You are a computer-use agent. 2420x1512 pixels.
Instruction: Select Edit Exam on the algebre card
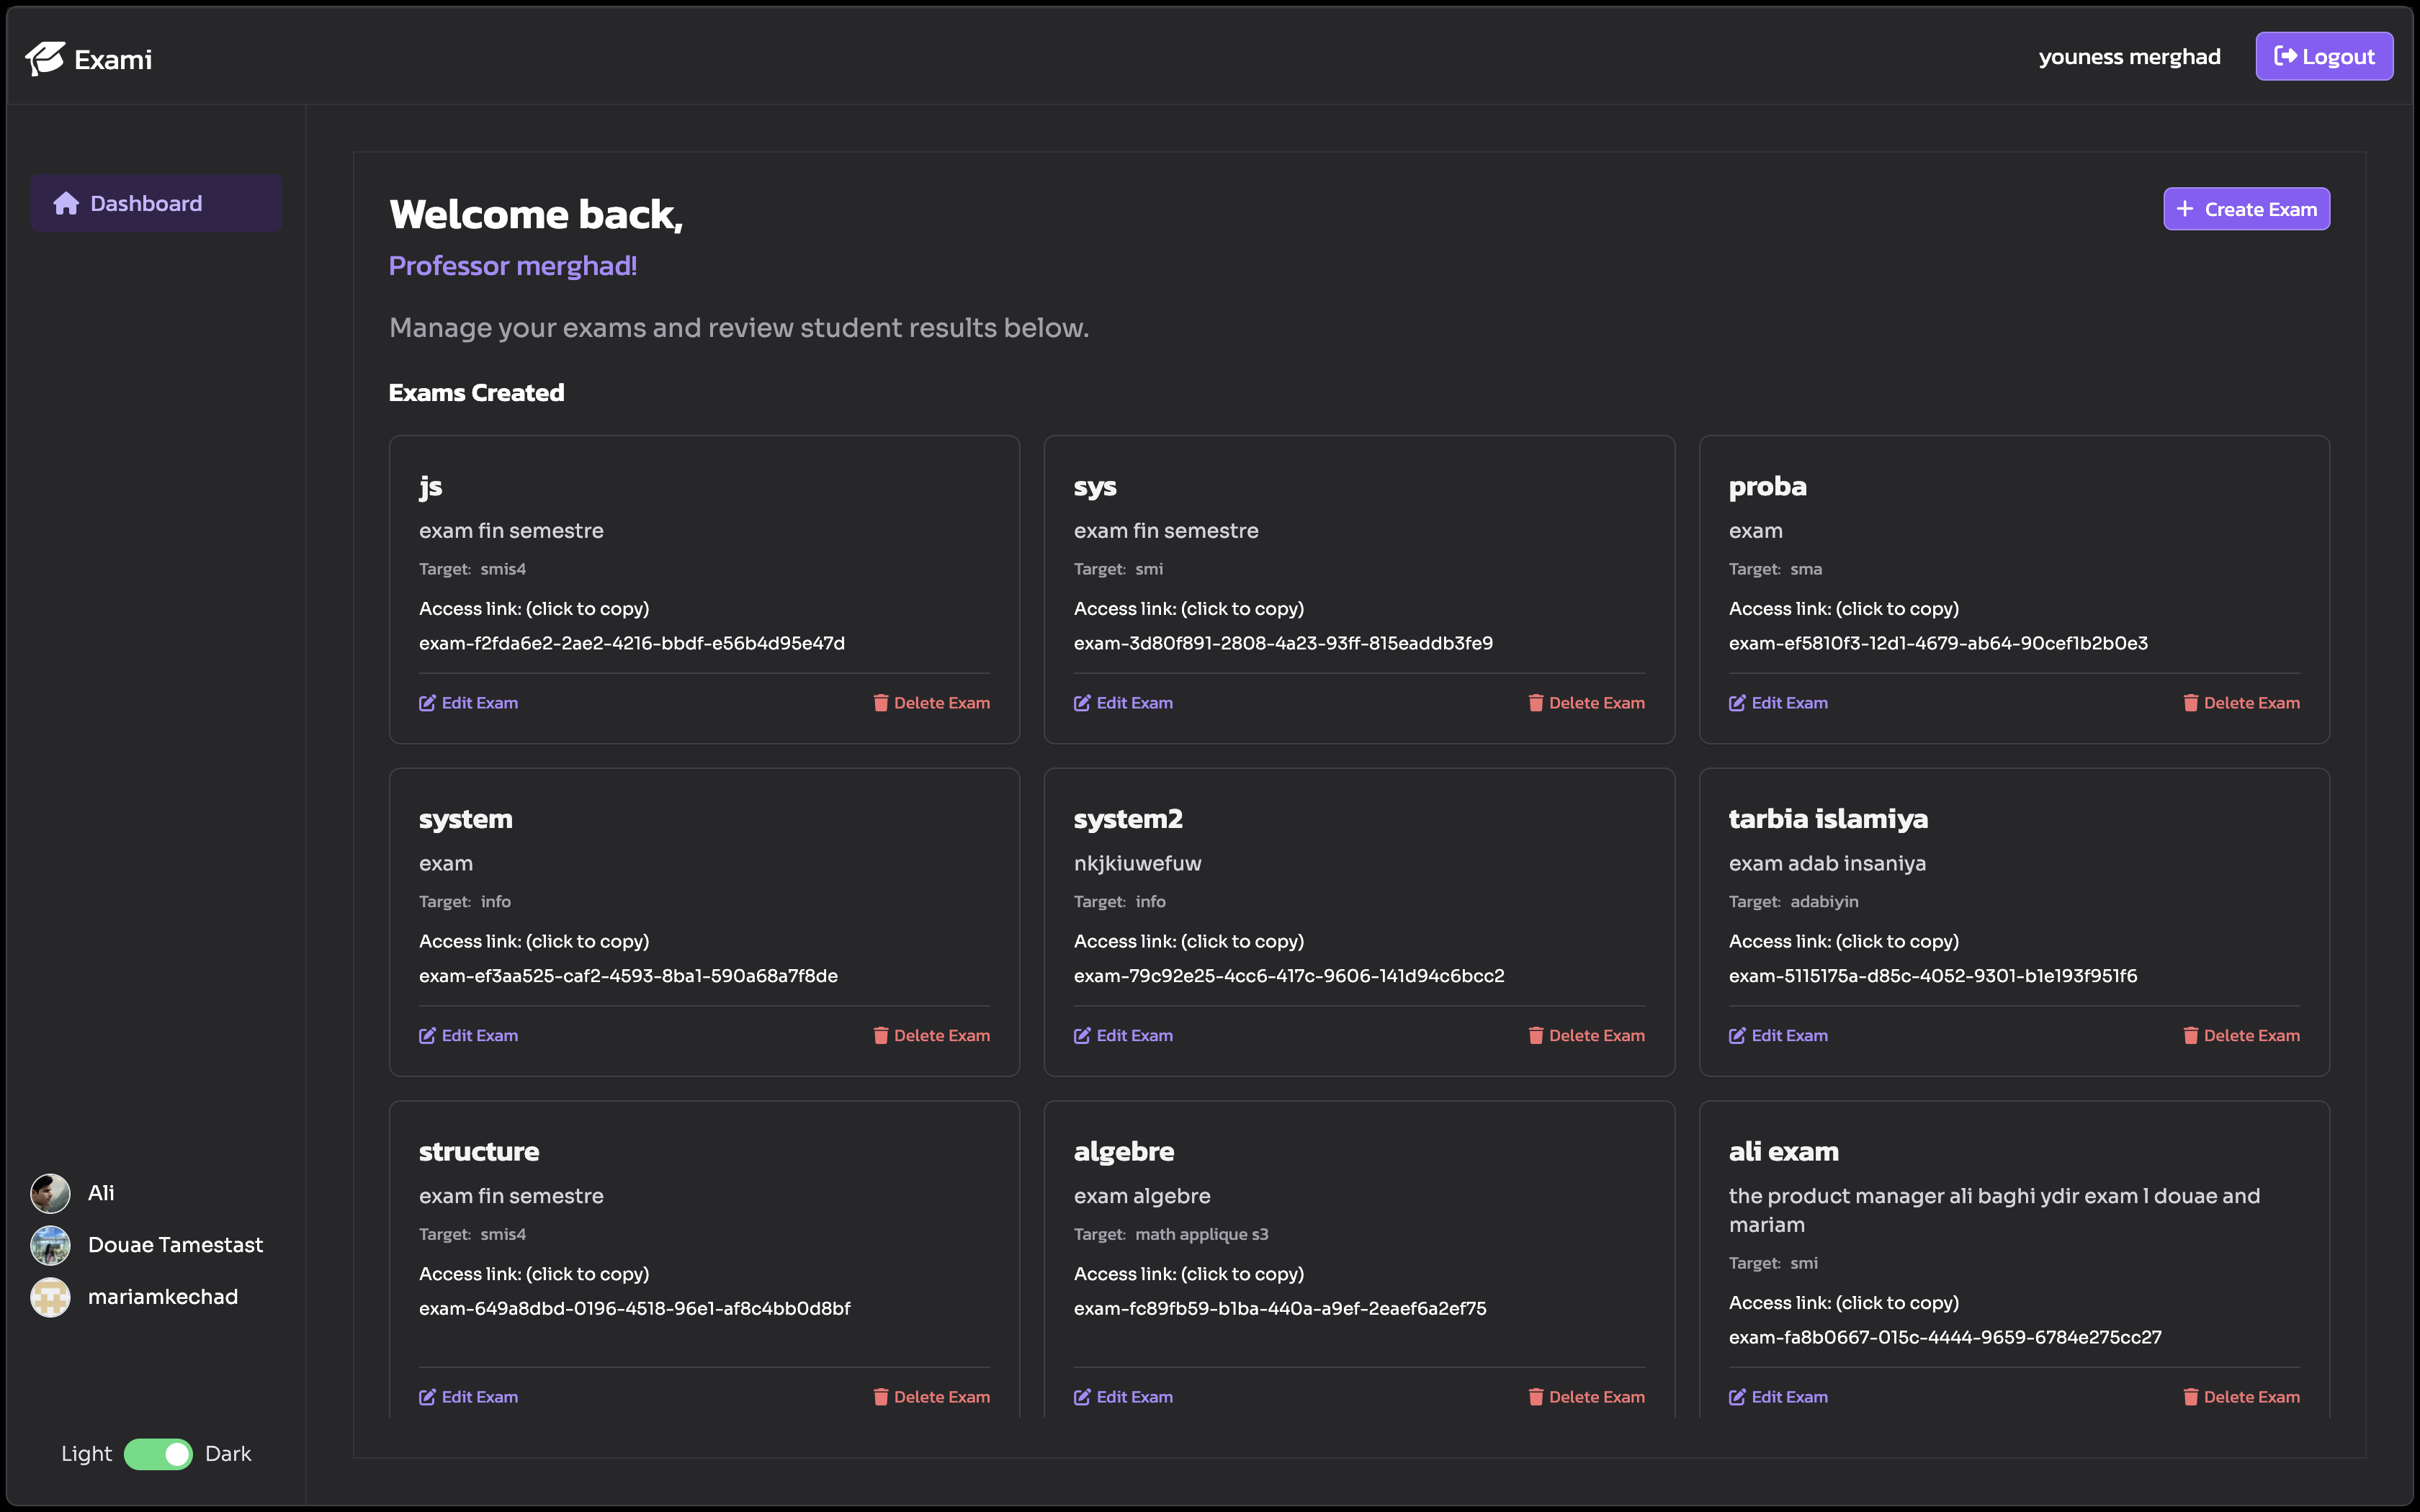click(x=1123, y=1396)
